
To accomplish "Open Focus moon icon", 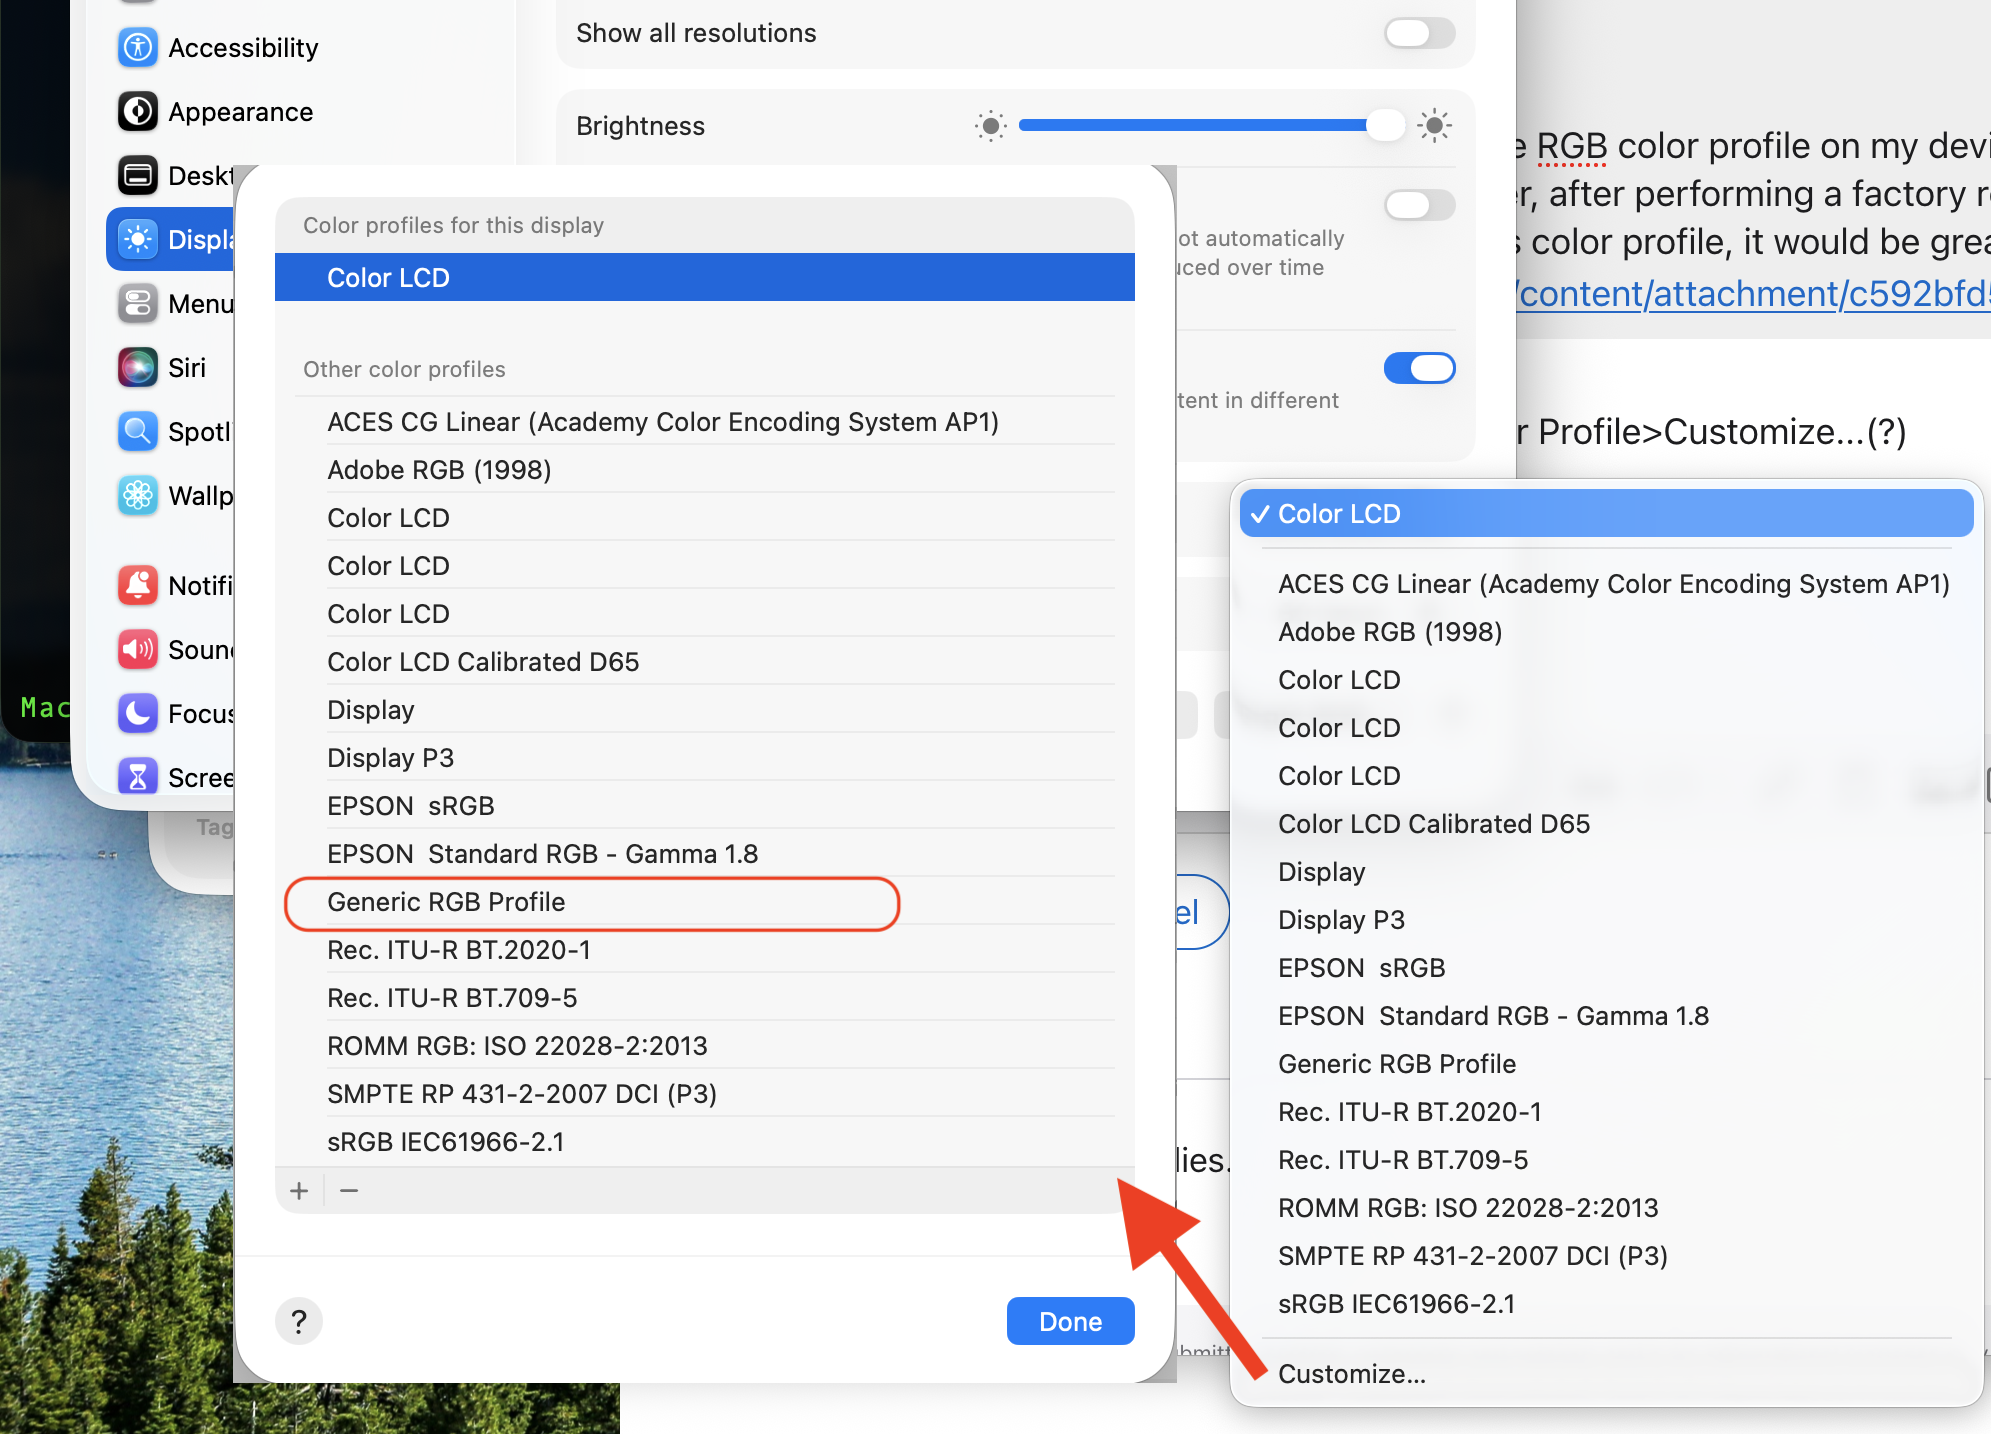I will [138, 713].
